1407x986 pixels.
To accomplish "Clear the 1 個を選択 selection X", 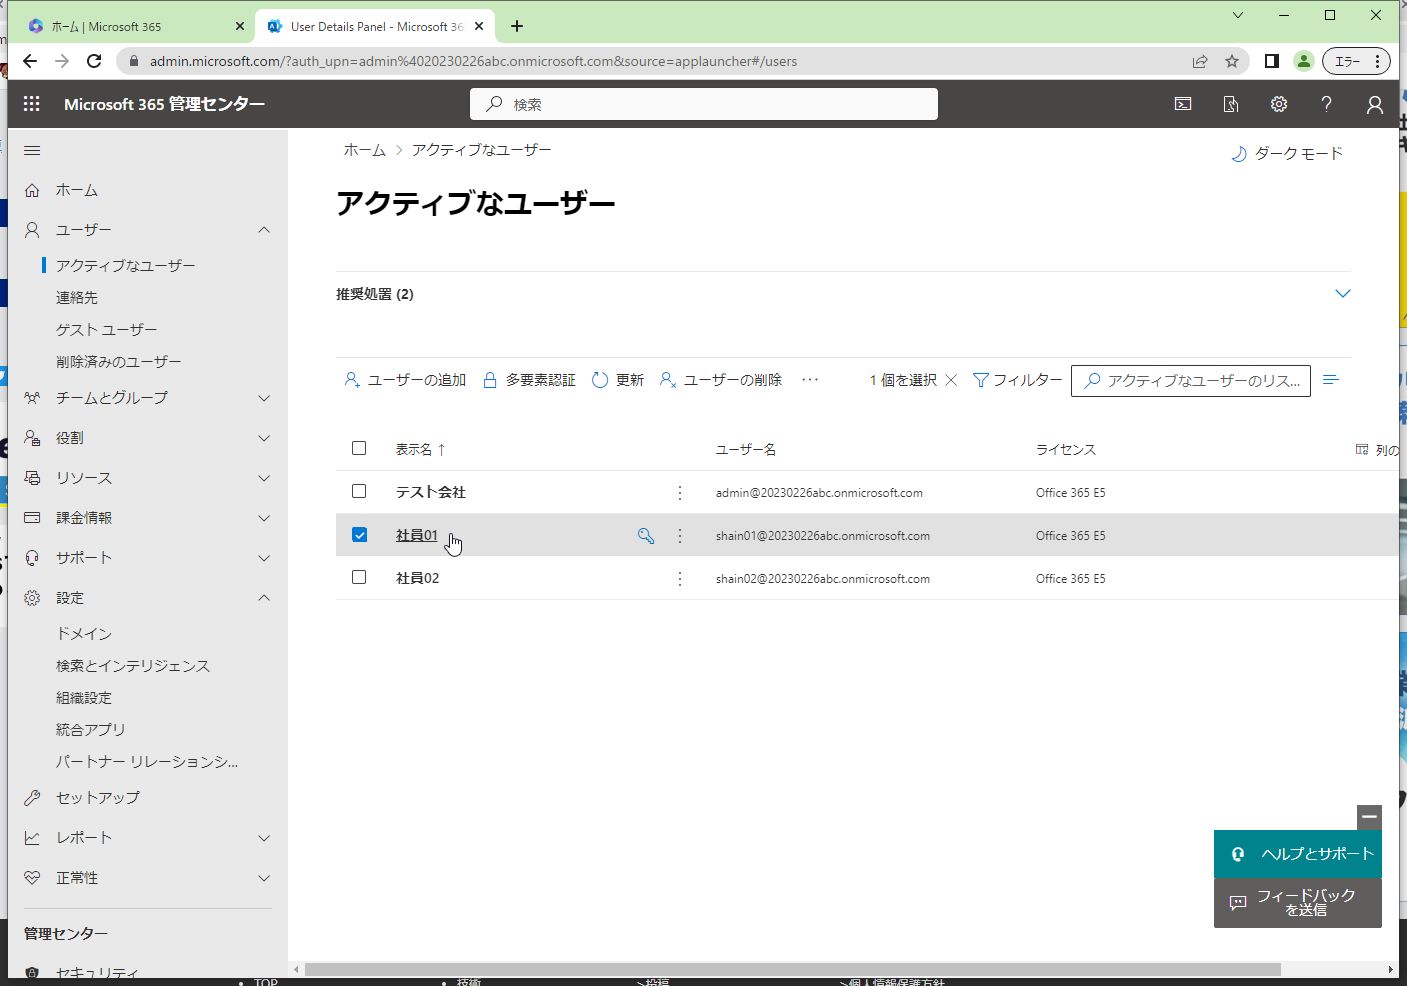I will [x=951, y=380].
